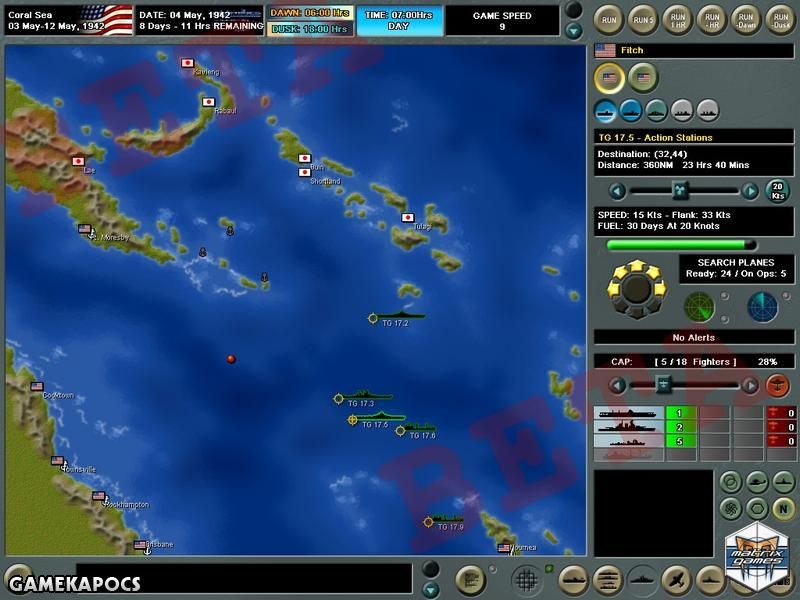The image size is (800, 600).
Task: Increase CAP fighters with right arrow
Action: (x=750, y=385)
